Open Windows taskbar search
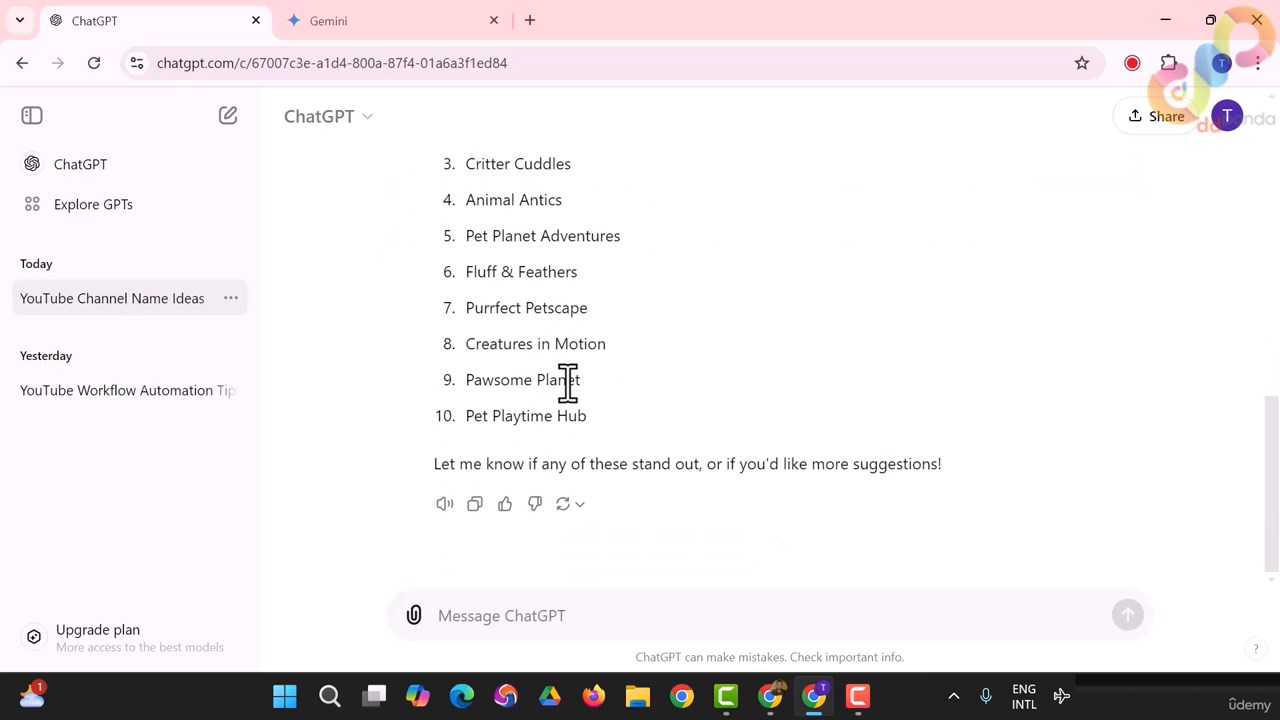The width and height of the screenshot is (1280, 720). click(329, 696)
